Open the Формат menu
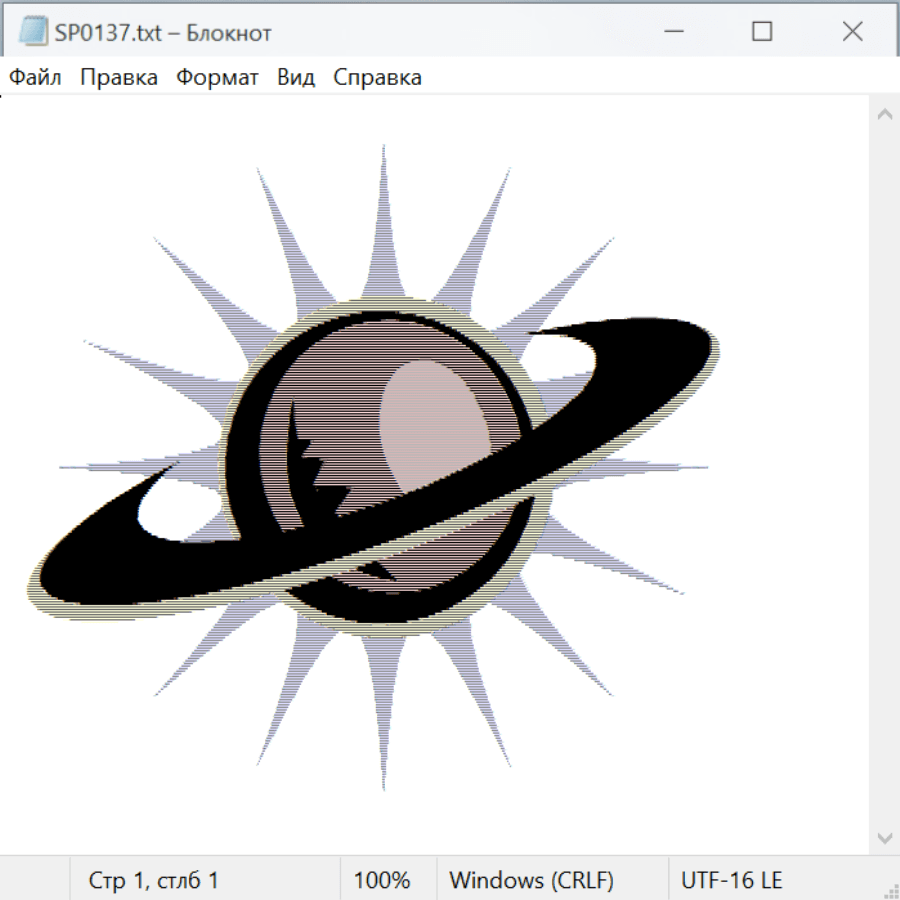 point(217,78)
